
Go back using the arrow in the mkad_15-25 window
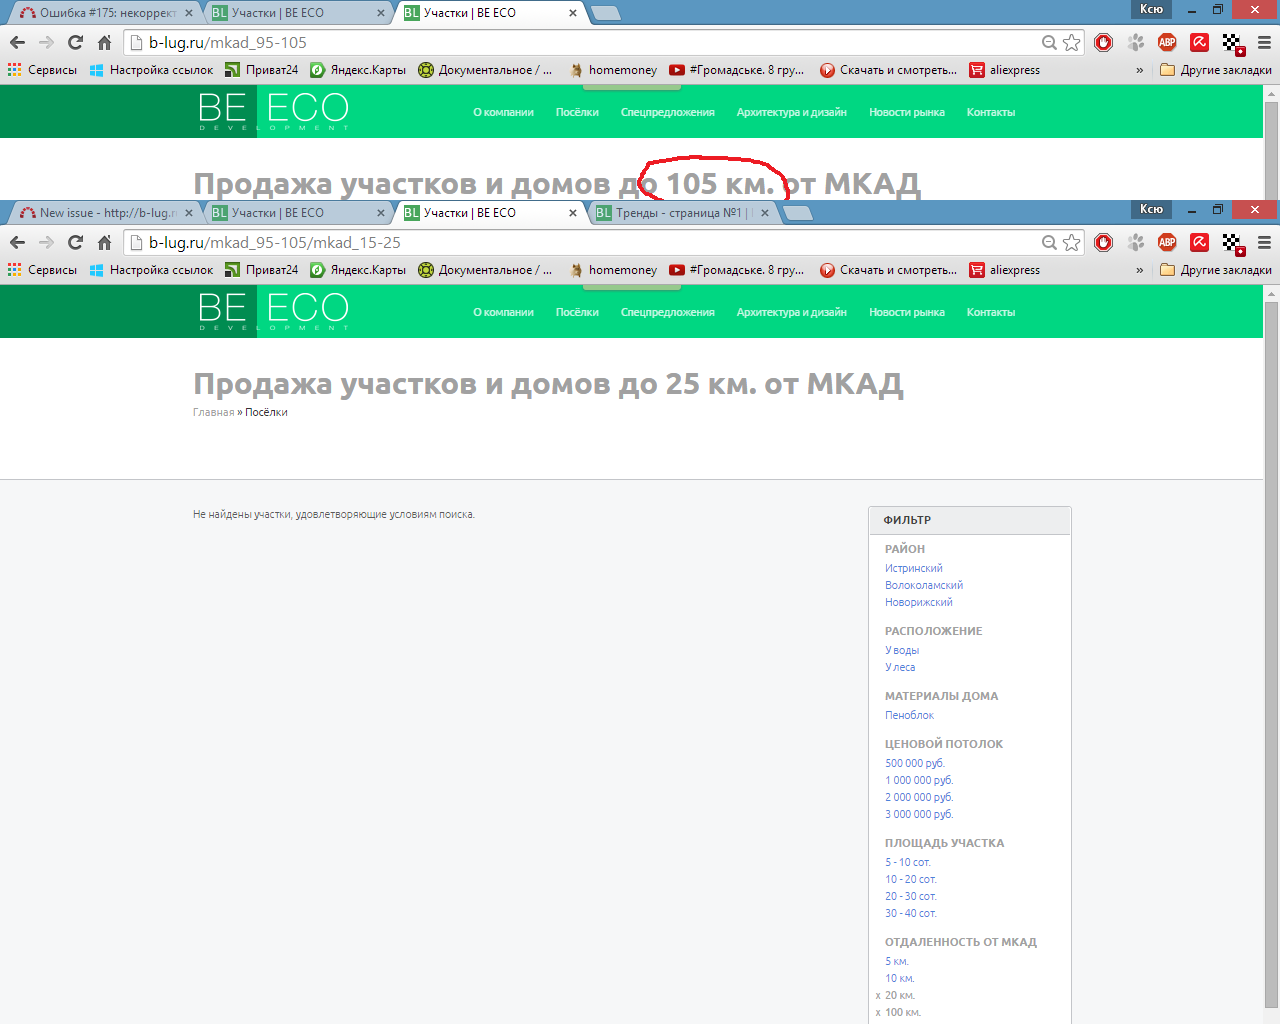pyautogui.click(x=17, y=243)
